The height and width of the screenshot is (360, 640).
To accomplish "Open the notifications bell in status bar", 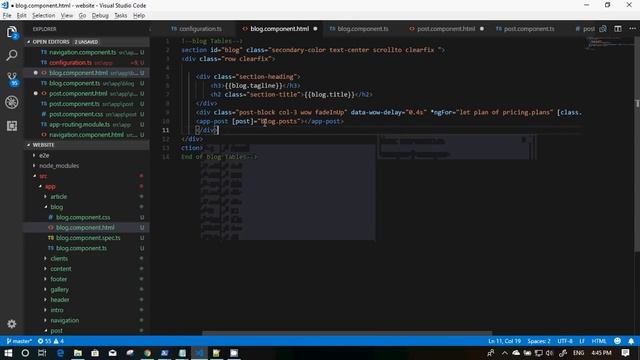I will [631, 341].
